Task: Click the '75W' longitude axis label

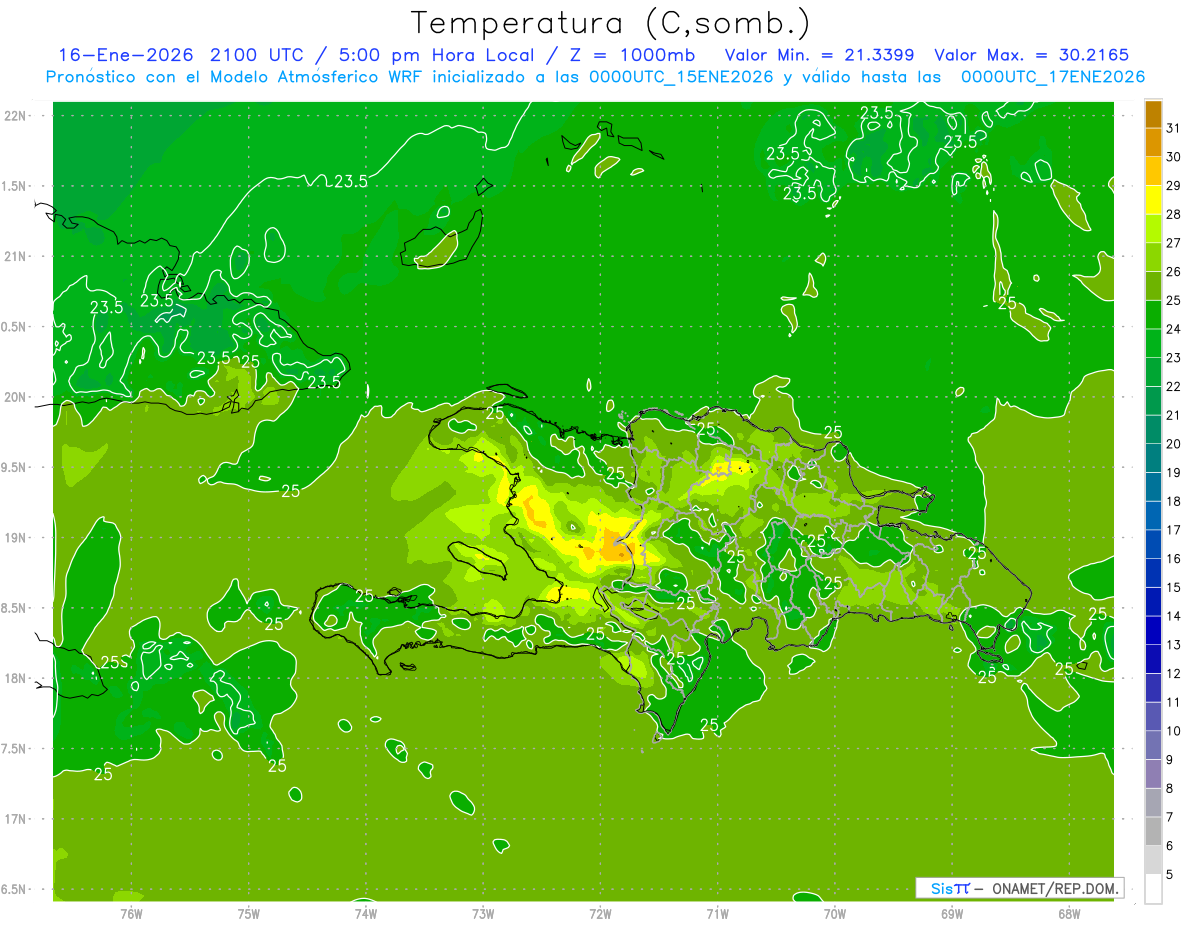Action: (x=249, y=913)
